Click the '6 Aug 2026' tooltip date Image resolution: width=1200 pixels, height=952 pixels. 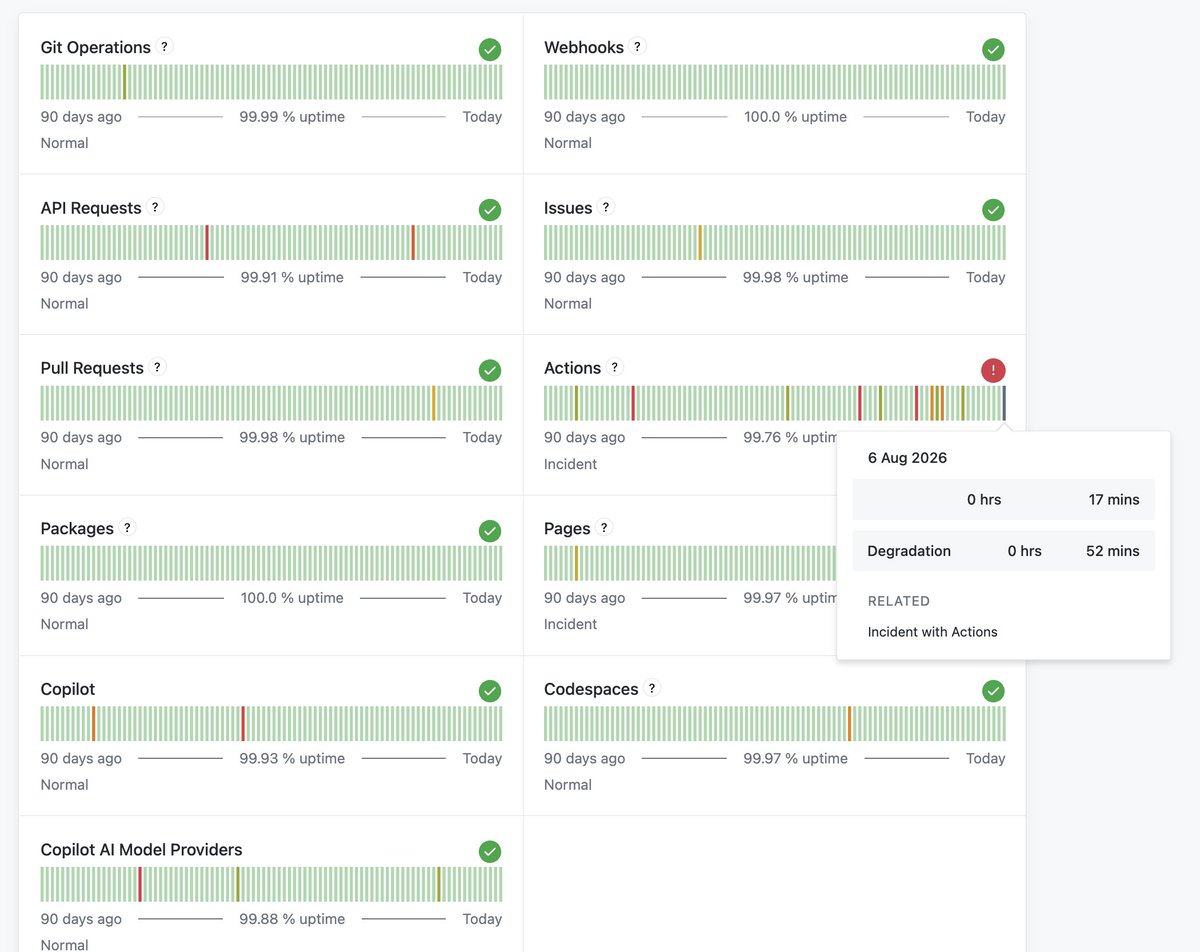coord(907,458)
